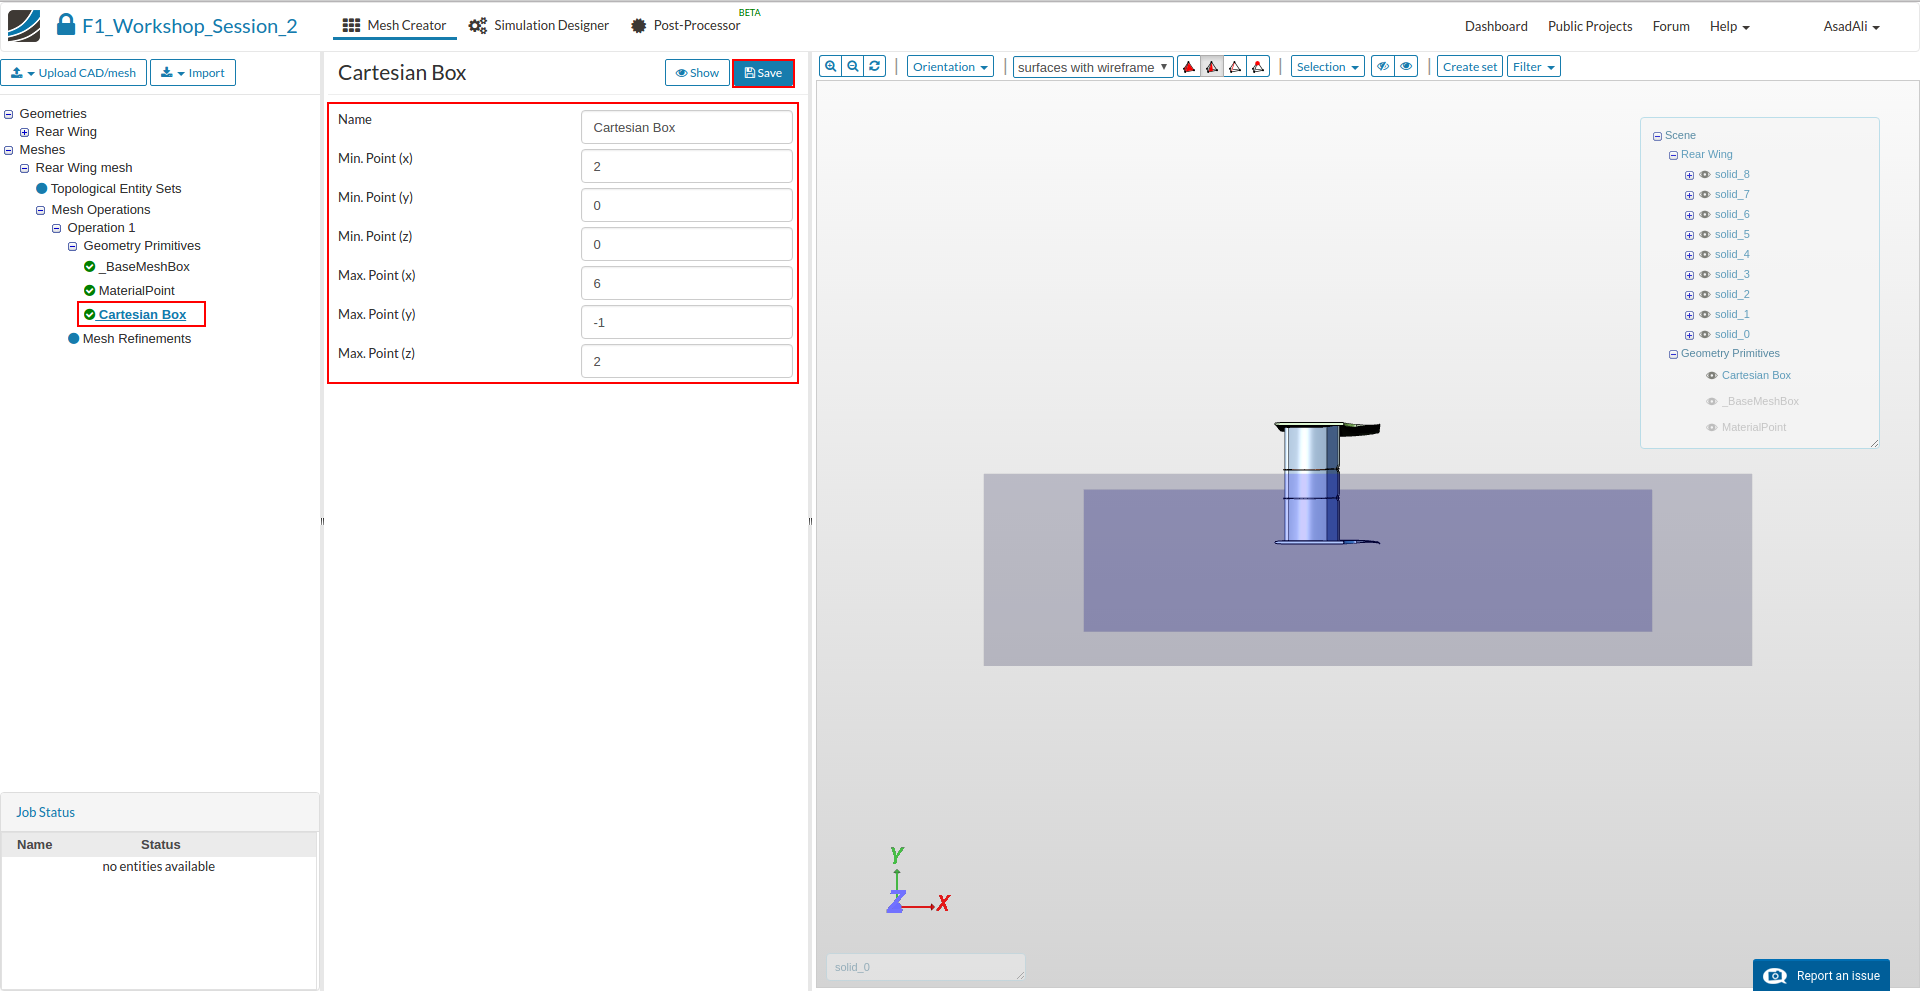Click the Create set button
Screen dimensions: 1920x991
[x=1469, y=67]
